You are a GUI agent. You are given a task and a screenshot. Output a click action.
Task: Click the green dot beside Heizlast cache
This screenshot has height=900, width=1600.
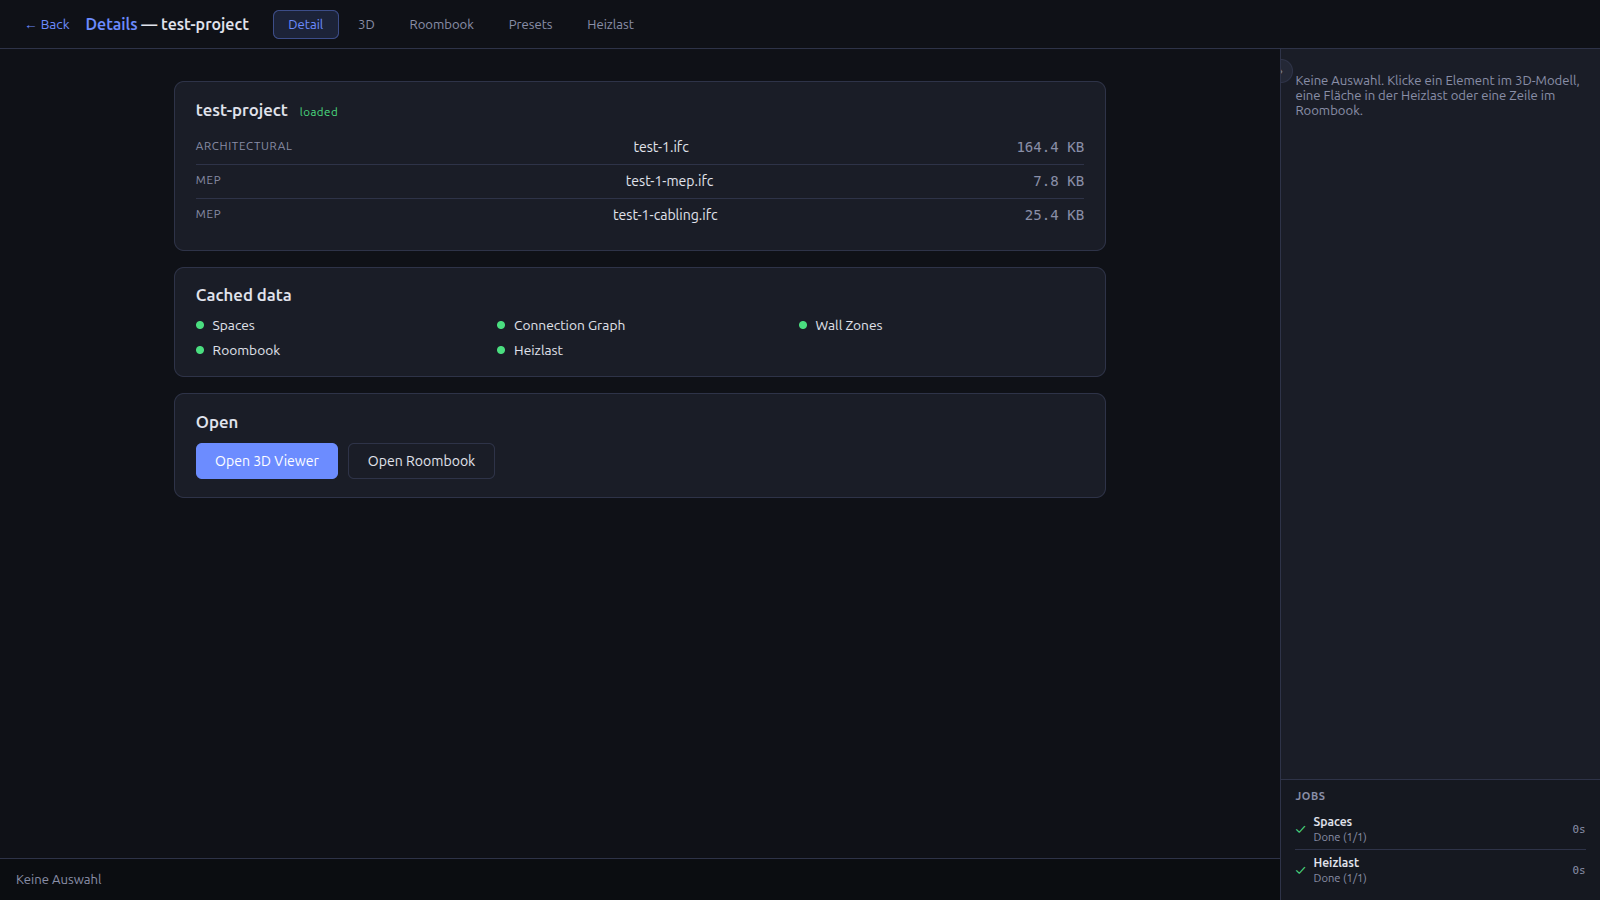click(501, 350)
